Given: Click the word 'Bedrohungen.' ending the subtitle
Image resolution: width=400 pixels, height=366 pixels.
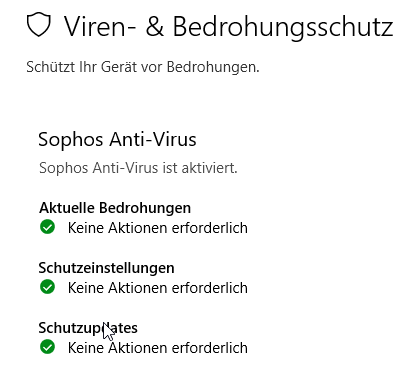Looking at the screenshot, I should pyautogui.click(x=213, y=68).
